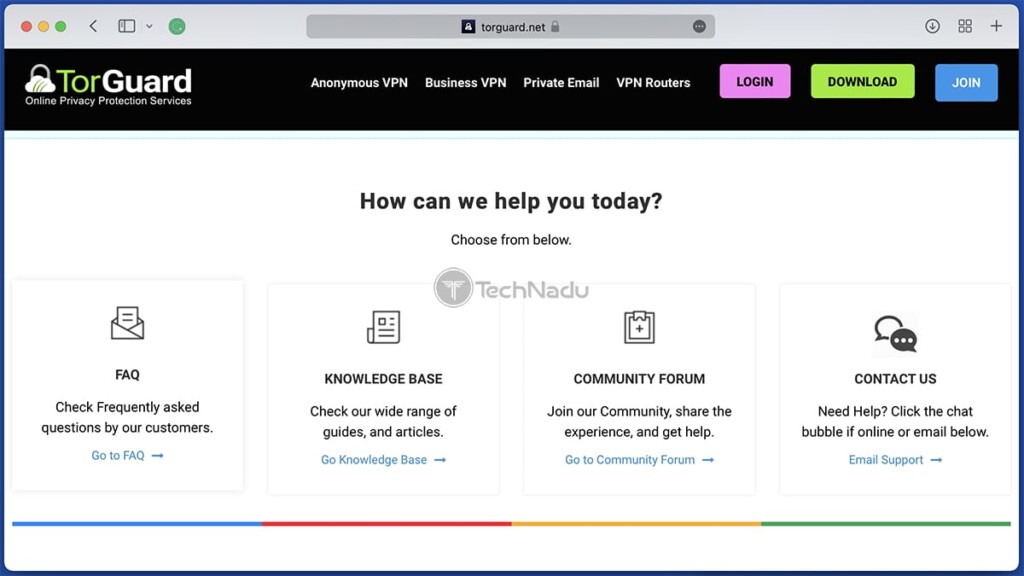Open the Private Email menu item

pos(561,83)
